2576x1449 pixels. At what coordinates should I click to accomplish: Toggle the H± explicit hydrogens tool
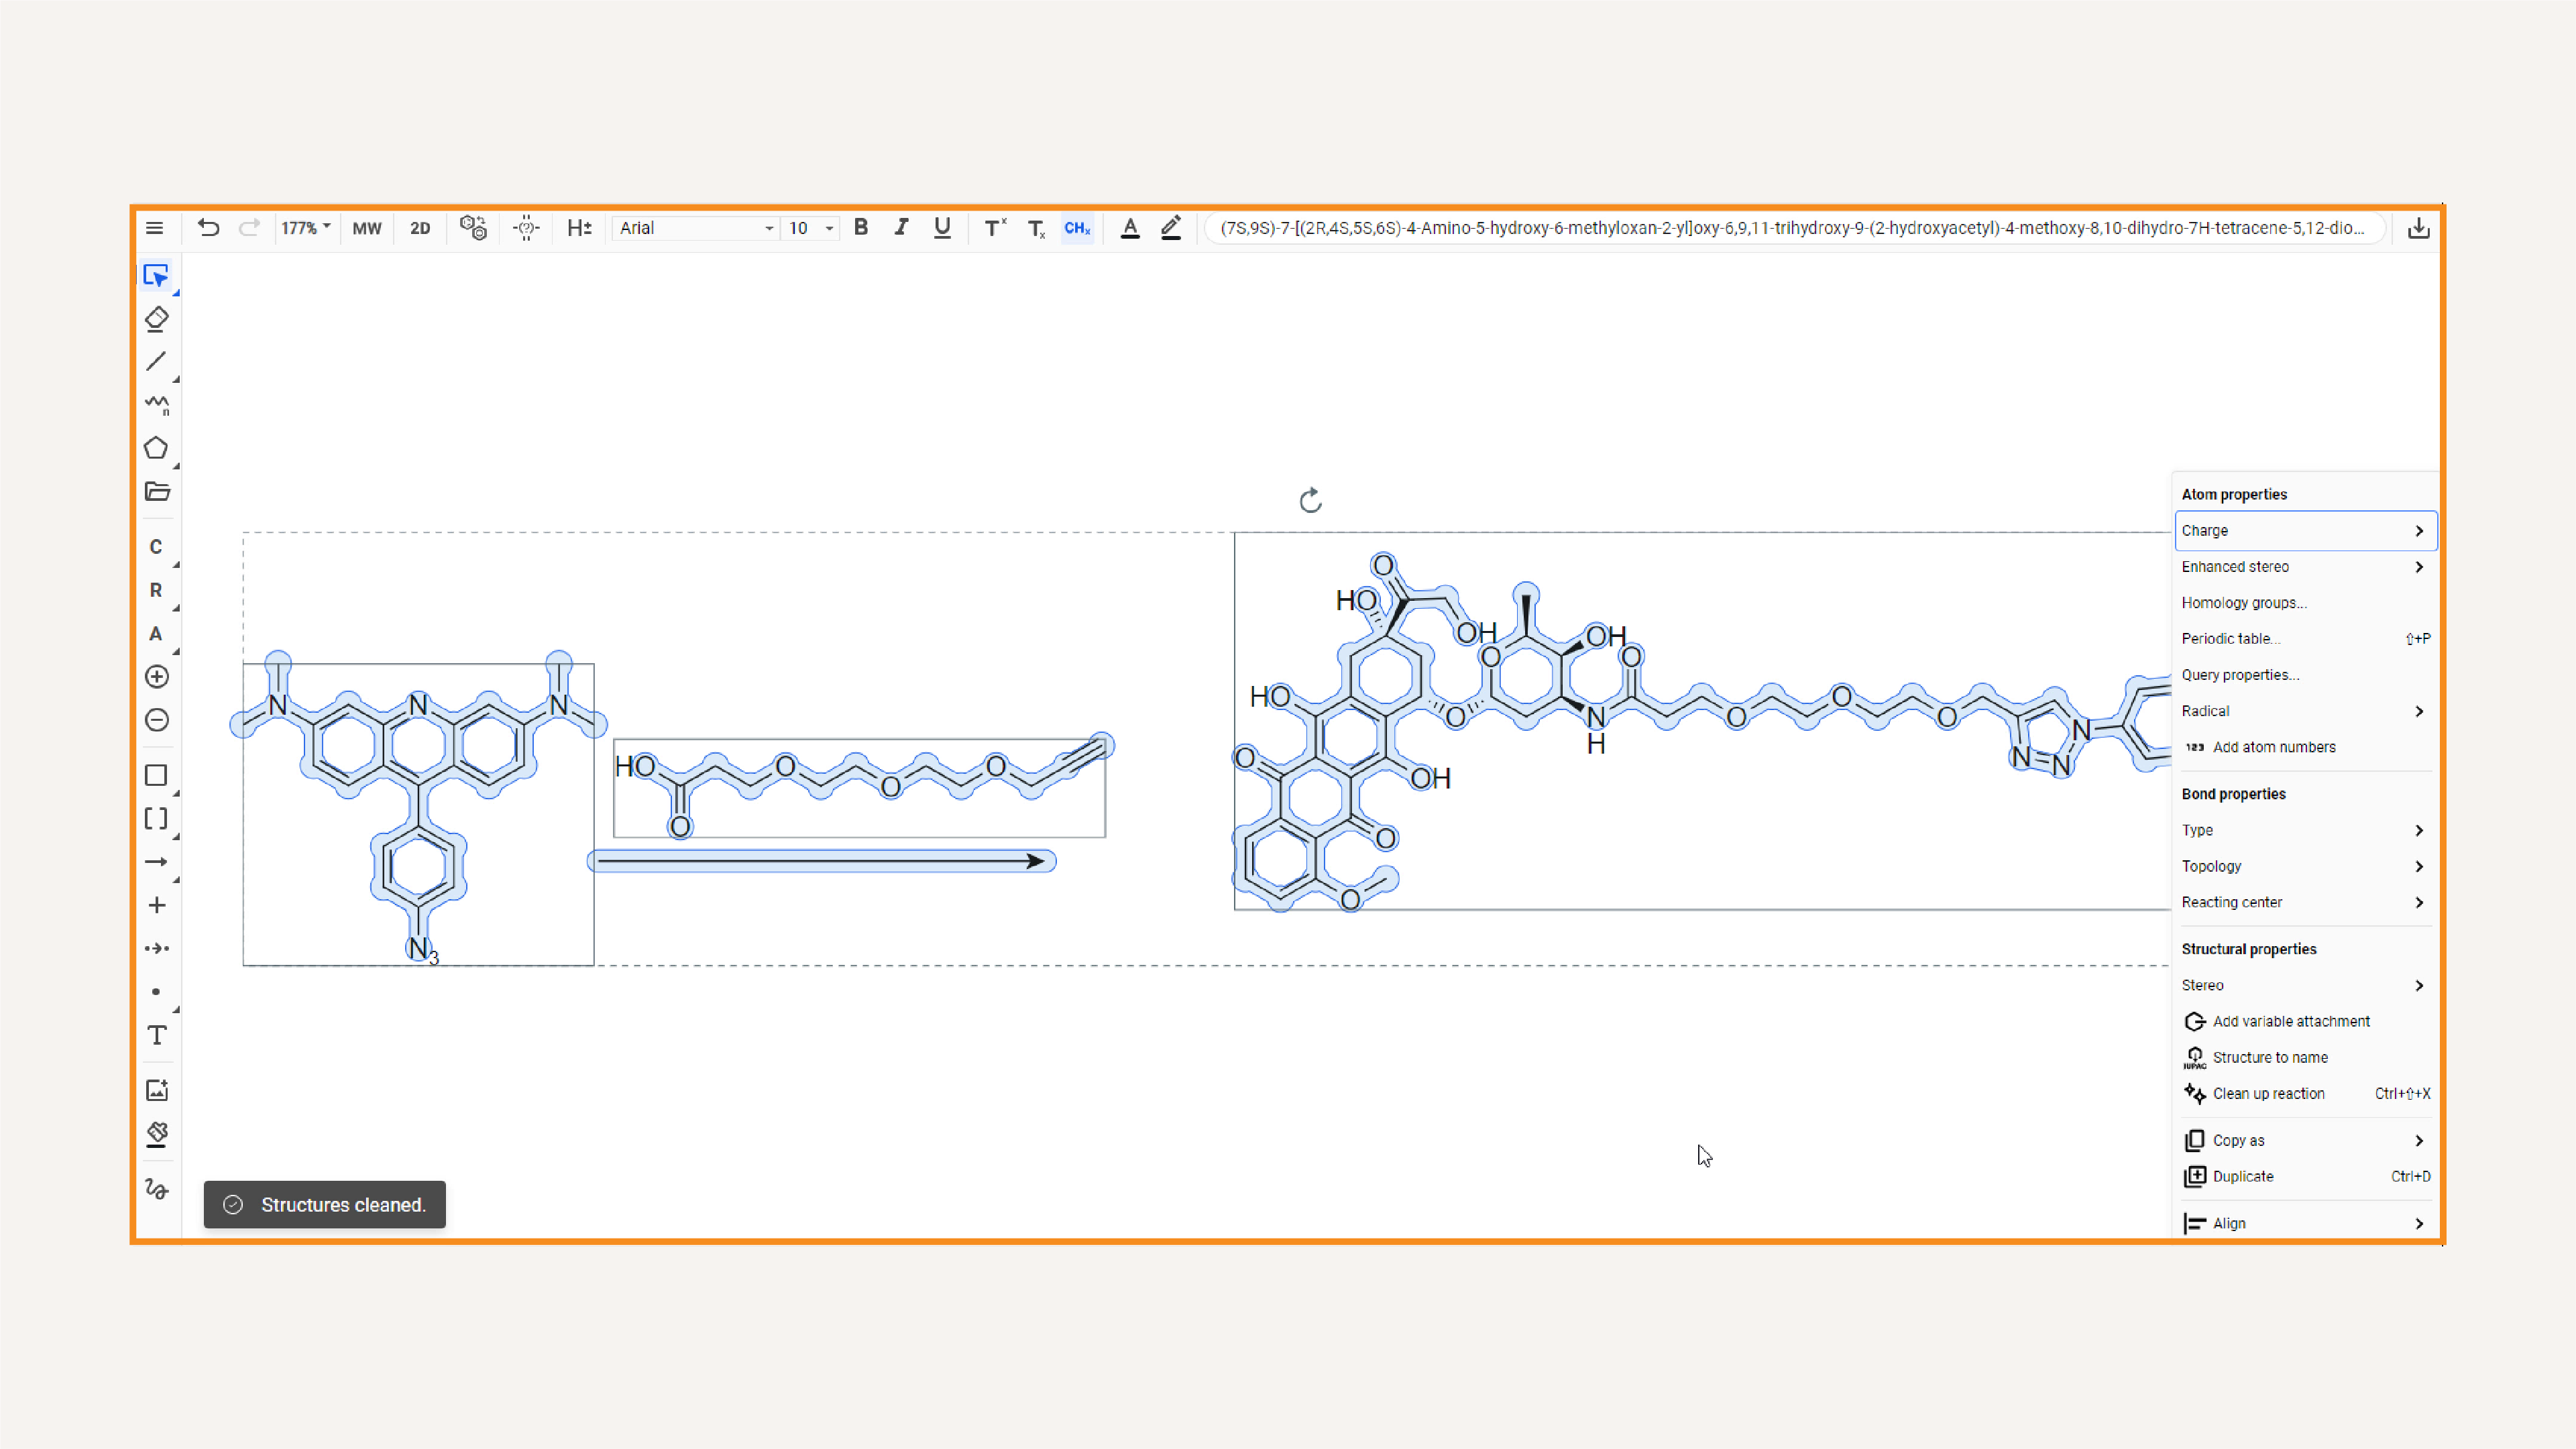pyautogui.click(x=579, y=228)
